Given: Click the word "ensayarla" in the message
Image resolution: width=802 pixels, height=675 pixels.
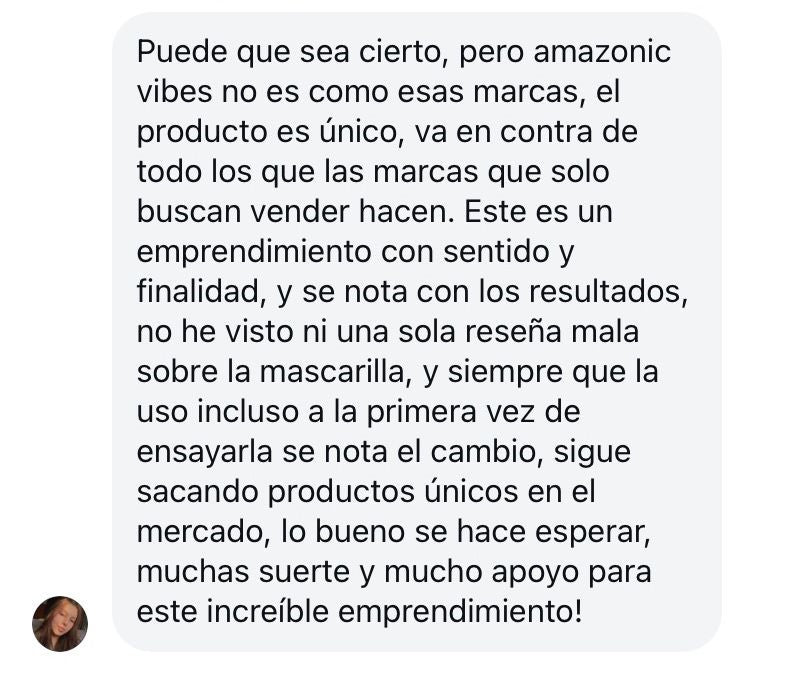Looking at the screenshot, I should (204, 452).
